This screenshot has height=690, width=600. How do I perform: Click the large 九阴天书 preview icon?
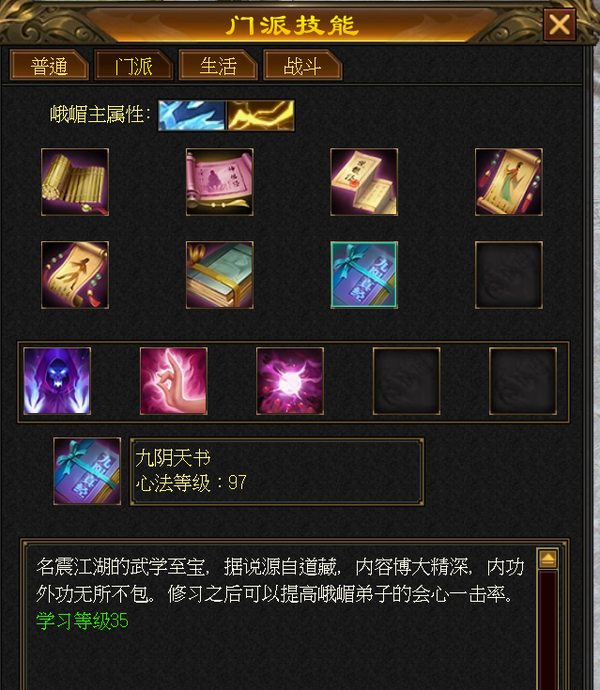(87, 471)
